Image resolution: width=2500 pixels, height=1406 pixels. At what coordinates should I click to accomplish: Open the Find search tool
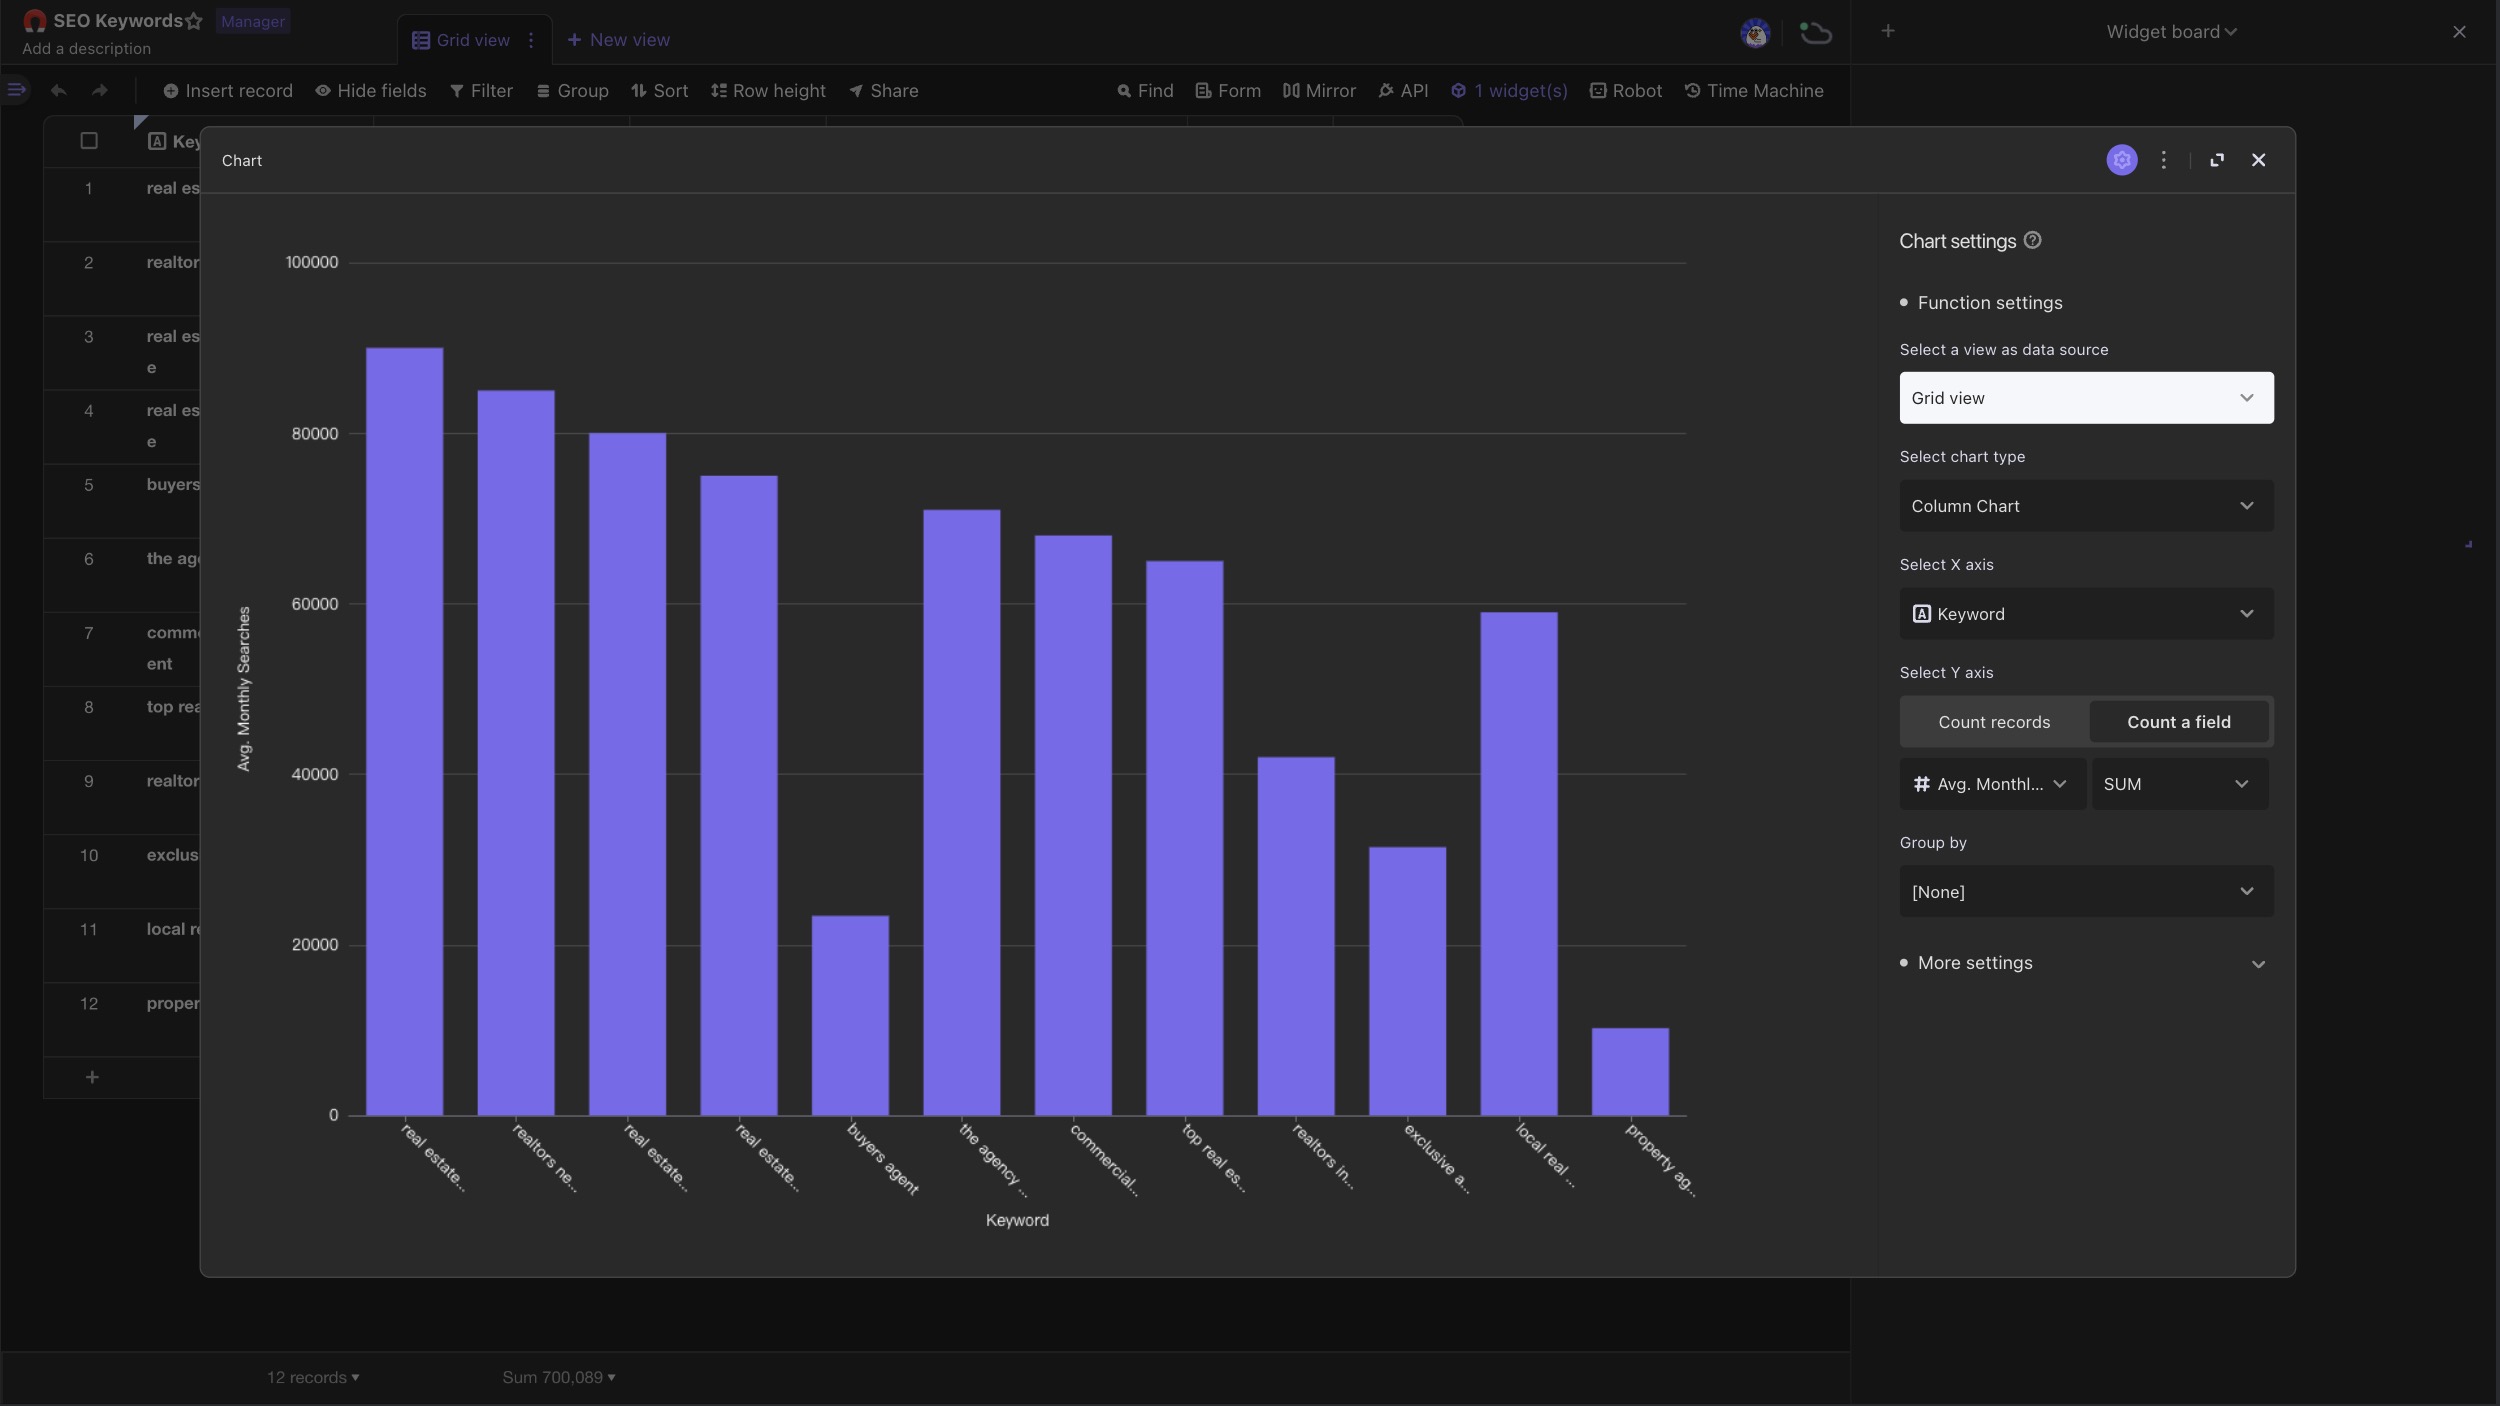click(x=1145, y=91)
